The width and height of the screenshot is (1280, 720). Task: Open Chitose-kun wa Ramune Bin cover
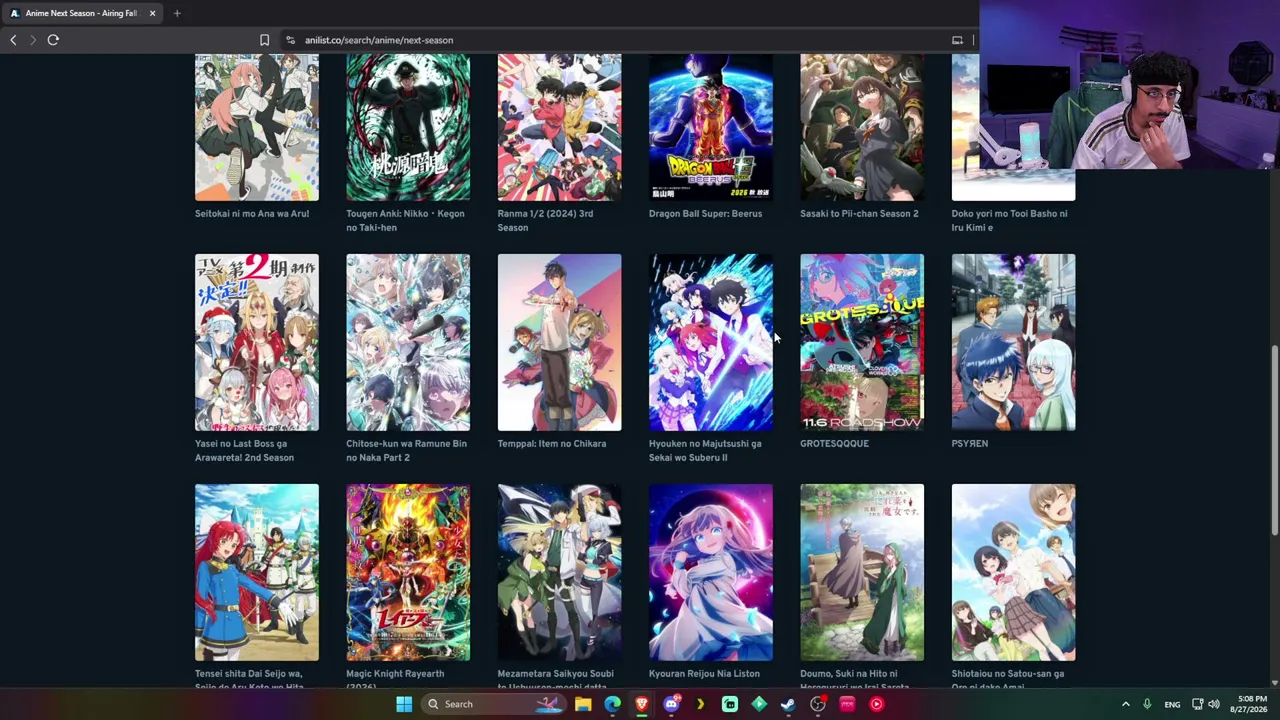[408, 342]
